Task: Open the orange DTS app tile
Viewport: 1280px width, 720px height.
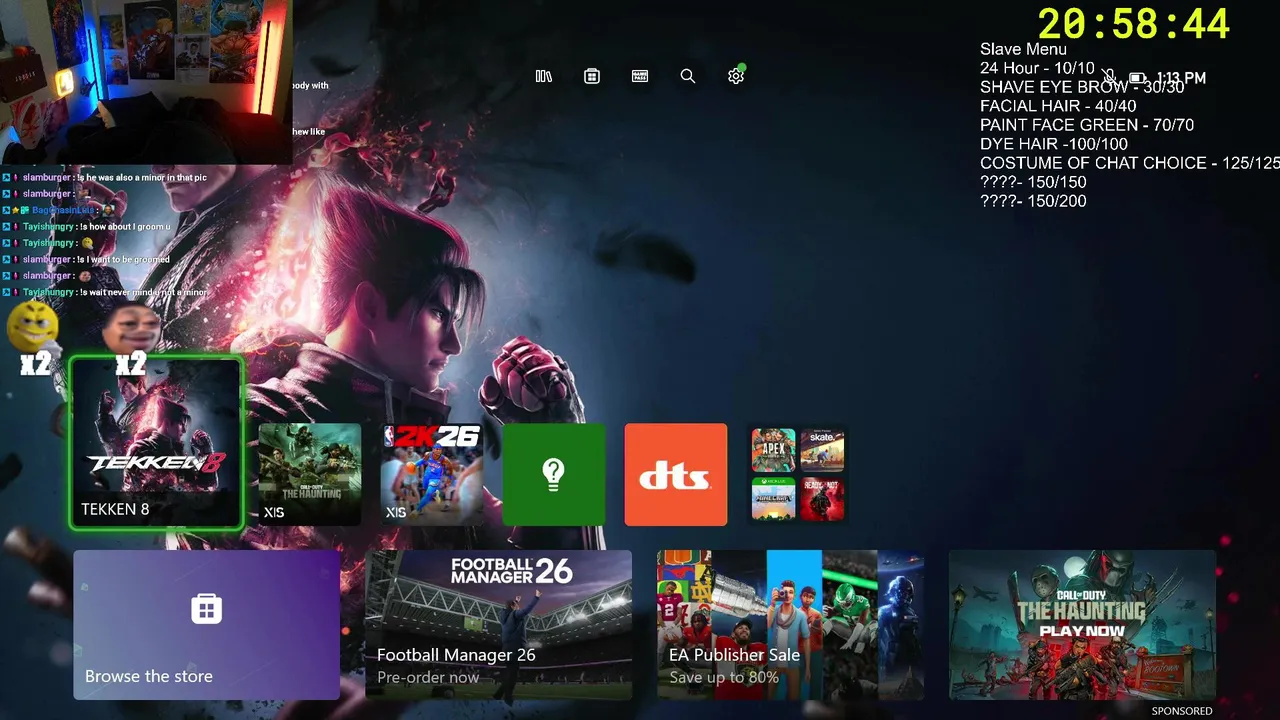Action: click(x=676, y=474)
